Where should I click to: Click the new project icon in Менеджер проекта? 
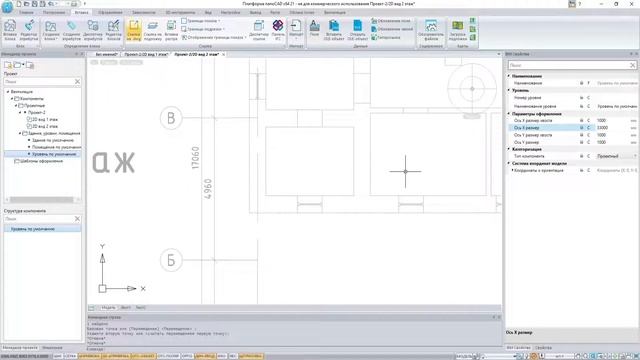click(7, 65)
